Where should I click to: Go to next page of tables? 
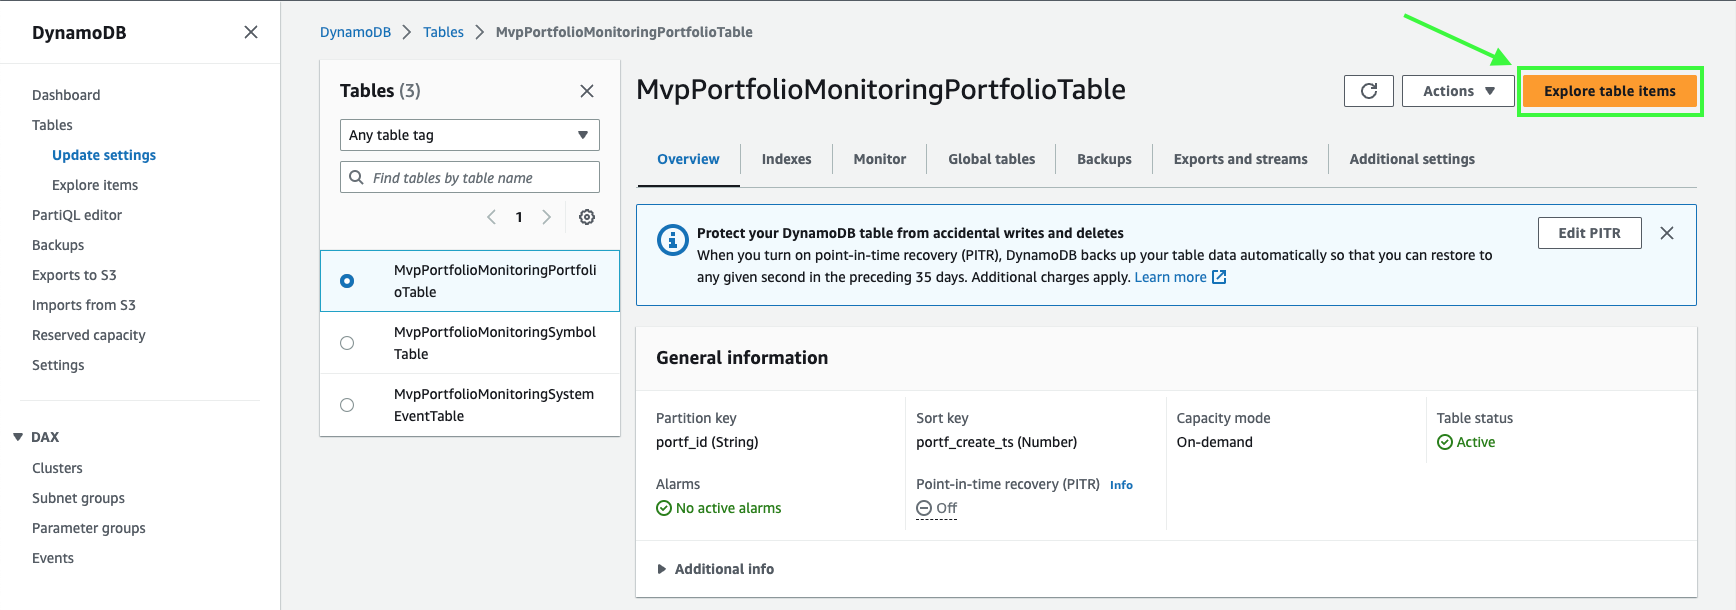(546, 217)
